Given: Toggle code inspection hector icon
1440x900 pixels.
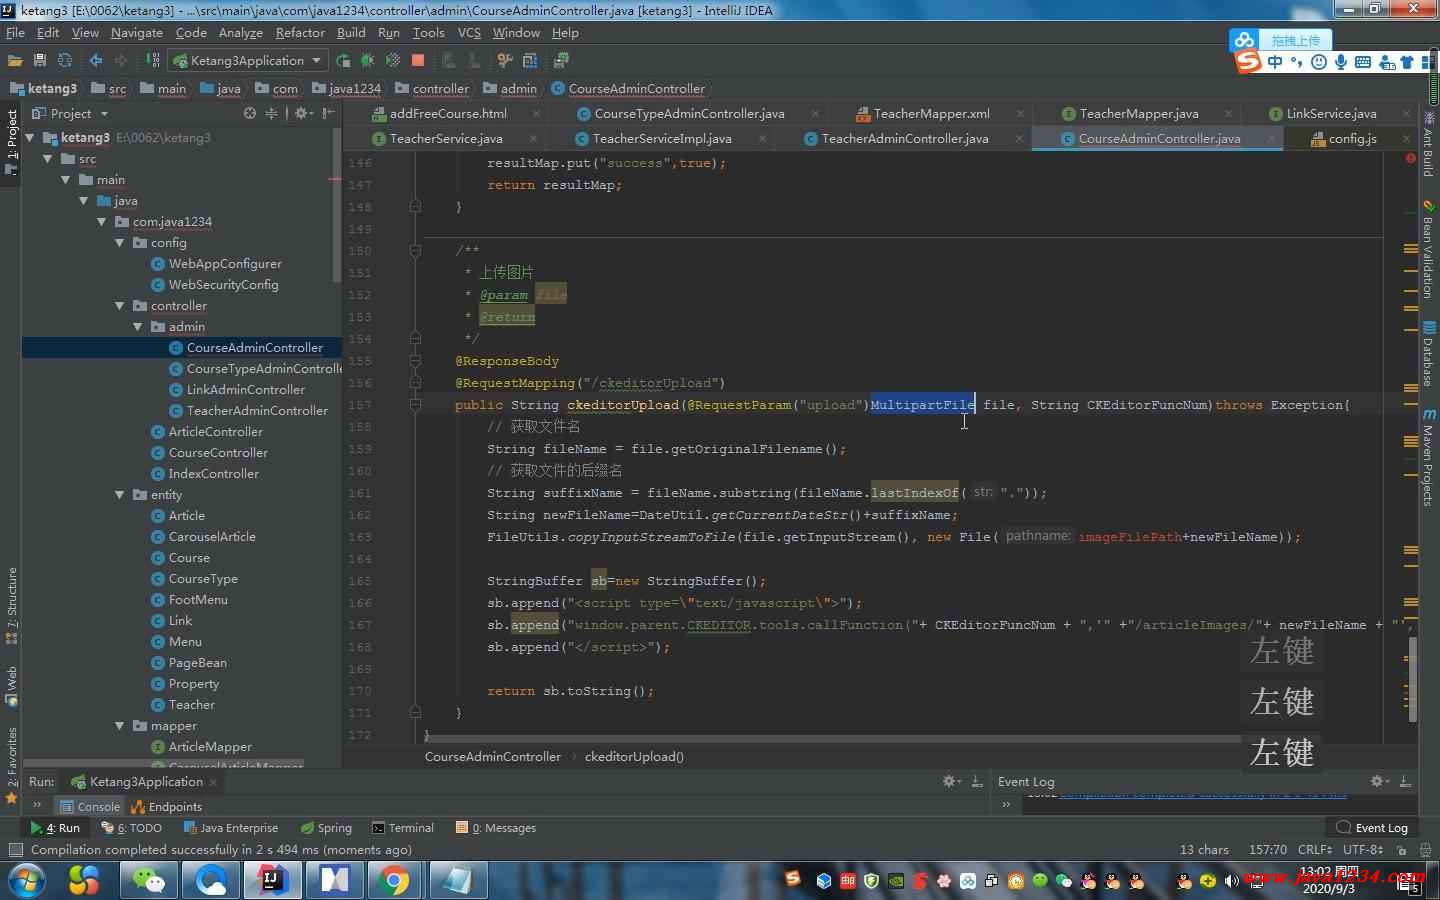Looking at the screenshot, I should pos(1427,849).
